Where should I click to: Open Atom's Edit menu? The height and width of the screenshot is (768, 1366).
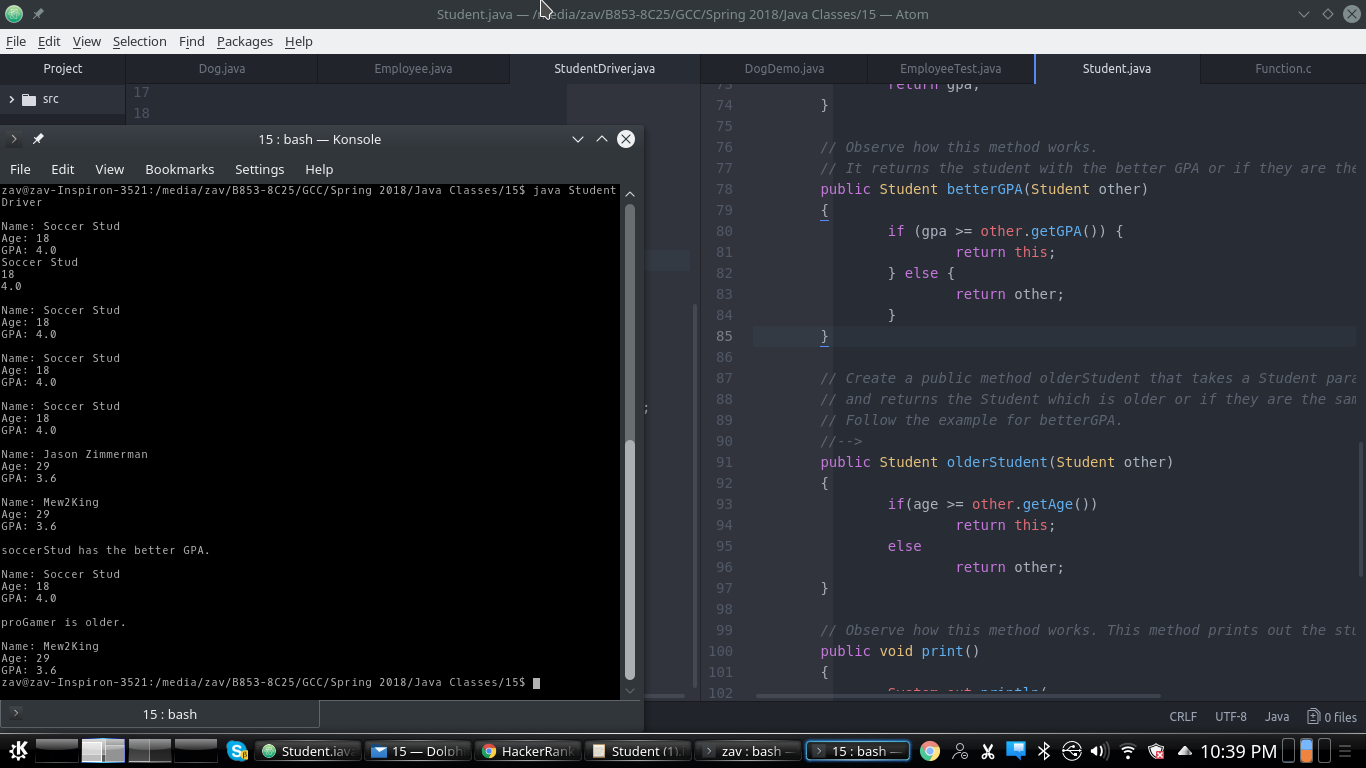click(x=49, y=41)
